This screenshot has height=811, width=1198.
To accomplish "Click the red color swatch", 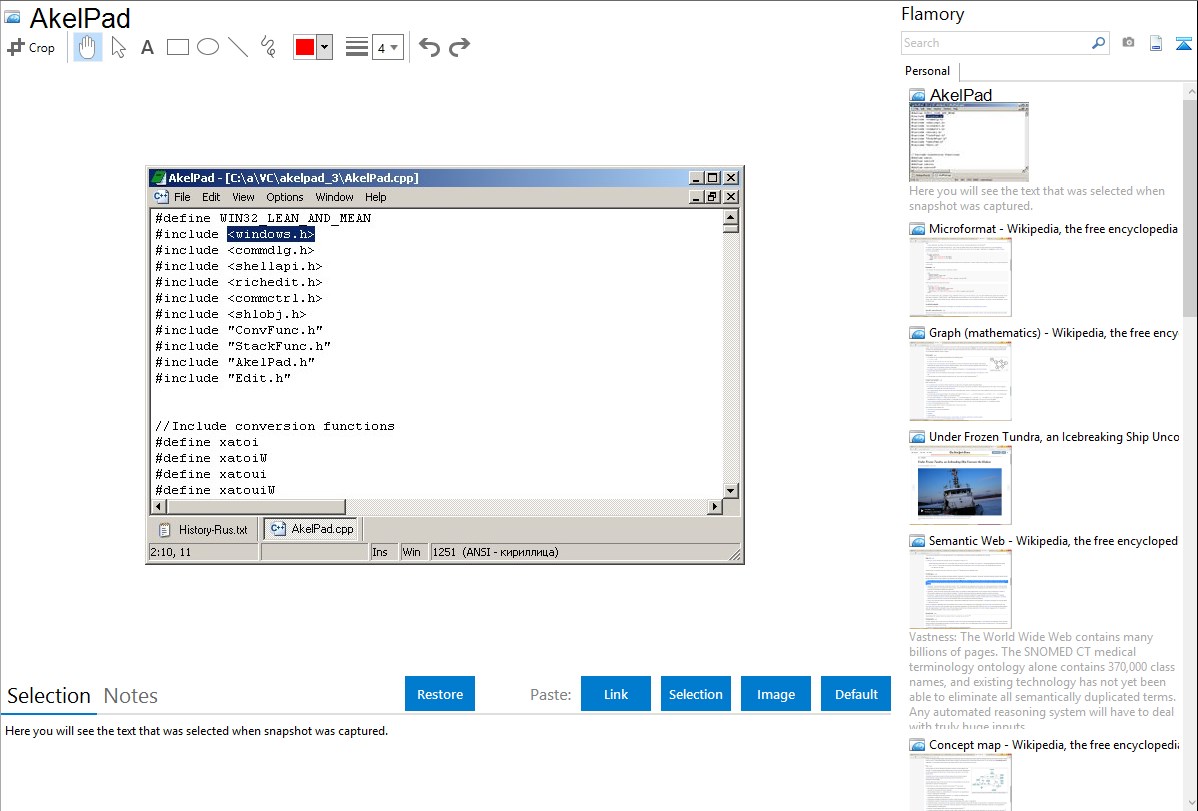I will 305,47.
